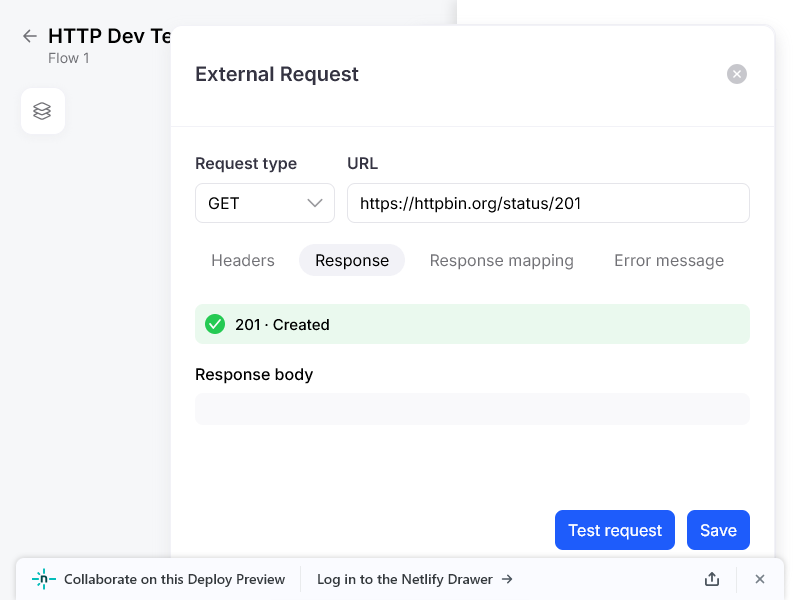Click the green checkmark status icon
Screen dimensions: 800x600
(214, 324)
